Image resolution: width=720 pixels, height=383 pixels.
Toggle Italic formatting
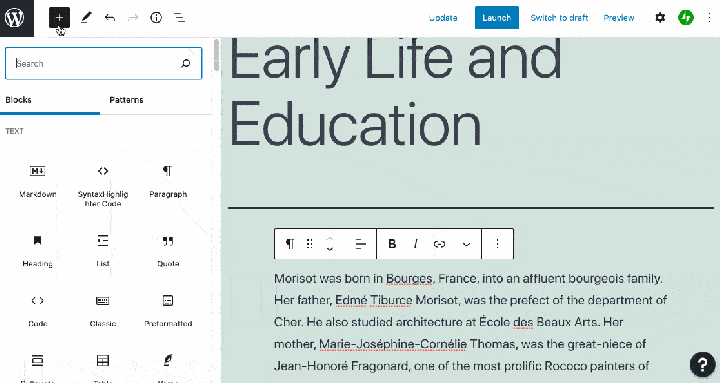[x=416, y=244]
